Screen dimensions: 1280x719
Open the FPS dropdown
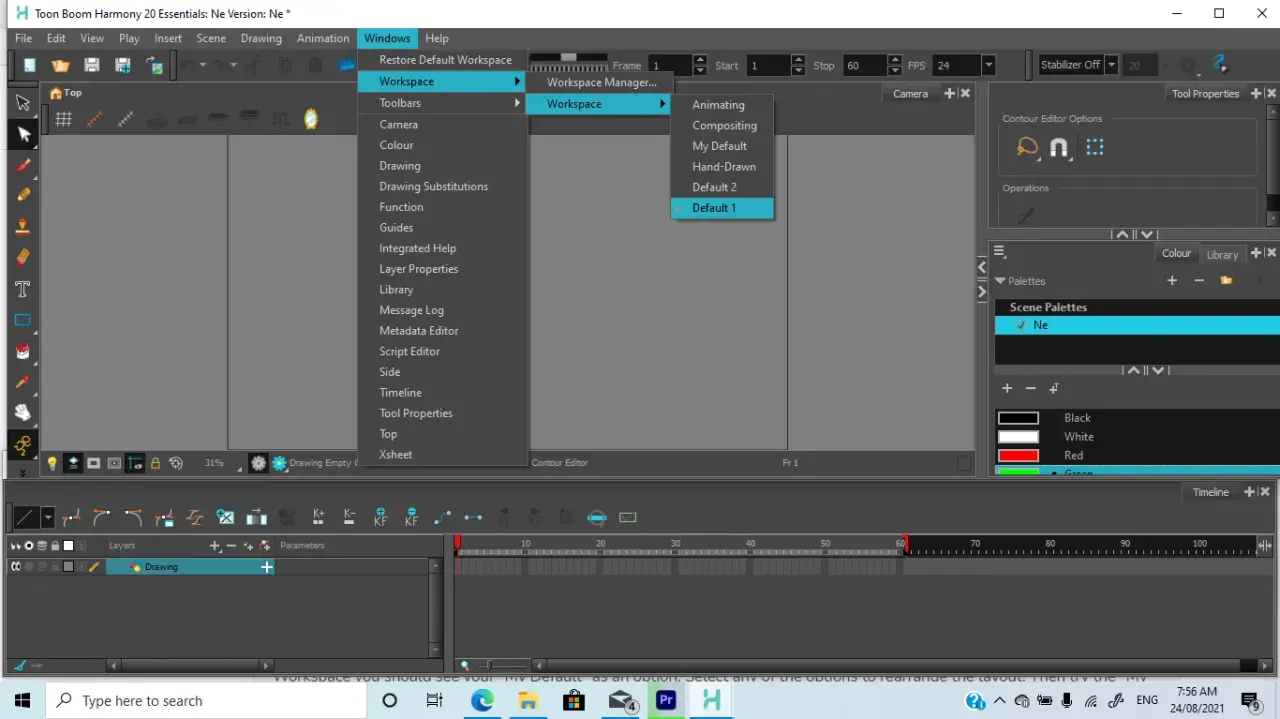click(x=988, y=65)
